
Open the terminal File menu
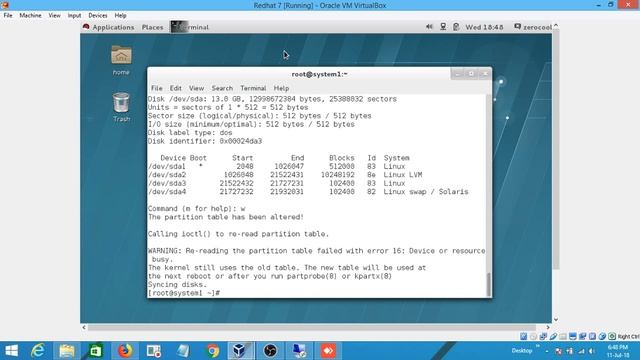[156, 88]
